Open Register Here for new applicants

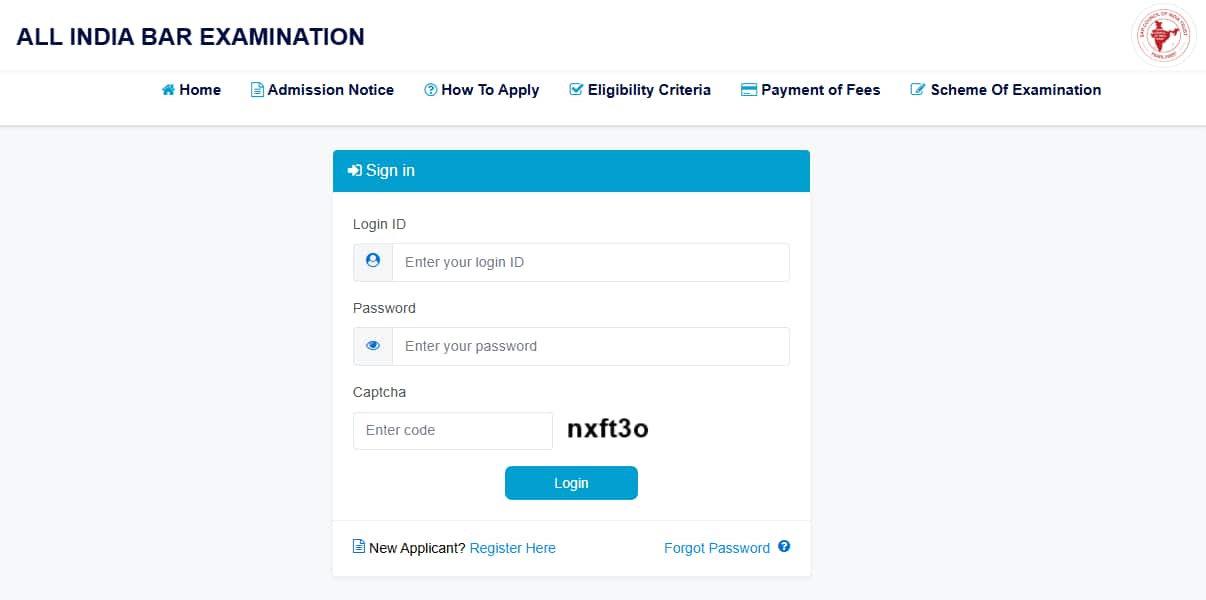512,547
